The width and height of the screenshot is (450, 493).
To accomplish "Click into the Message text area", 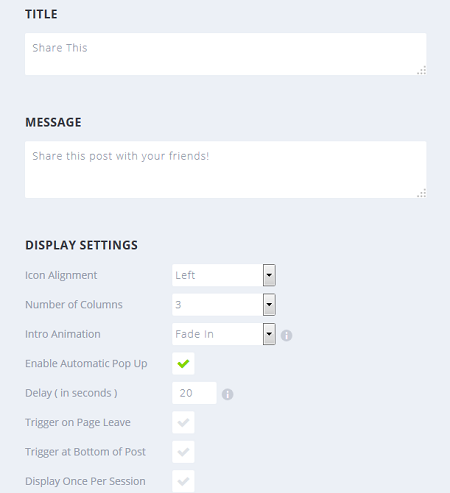I will coord(226,170).
